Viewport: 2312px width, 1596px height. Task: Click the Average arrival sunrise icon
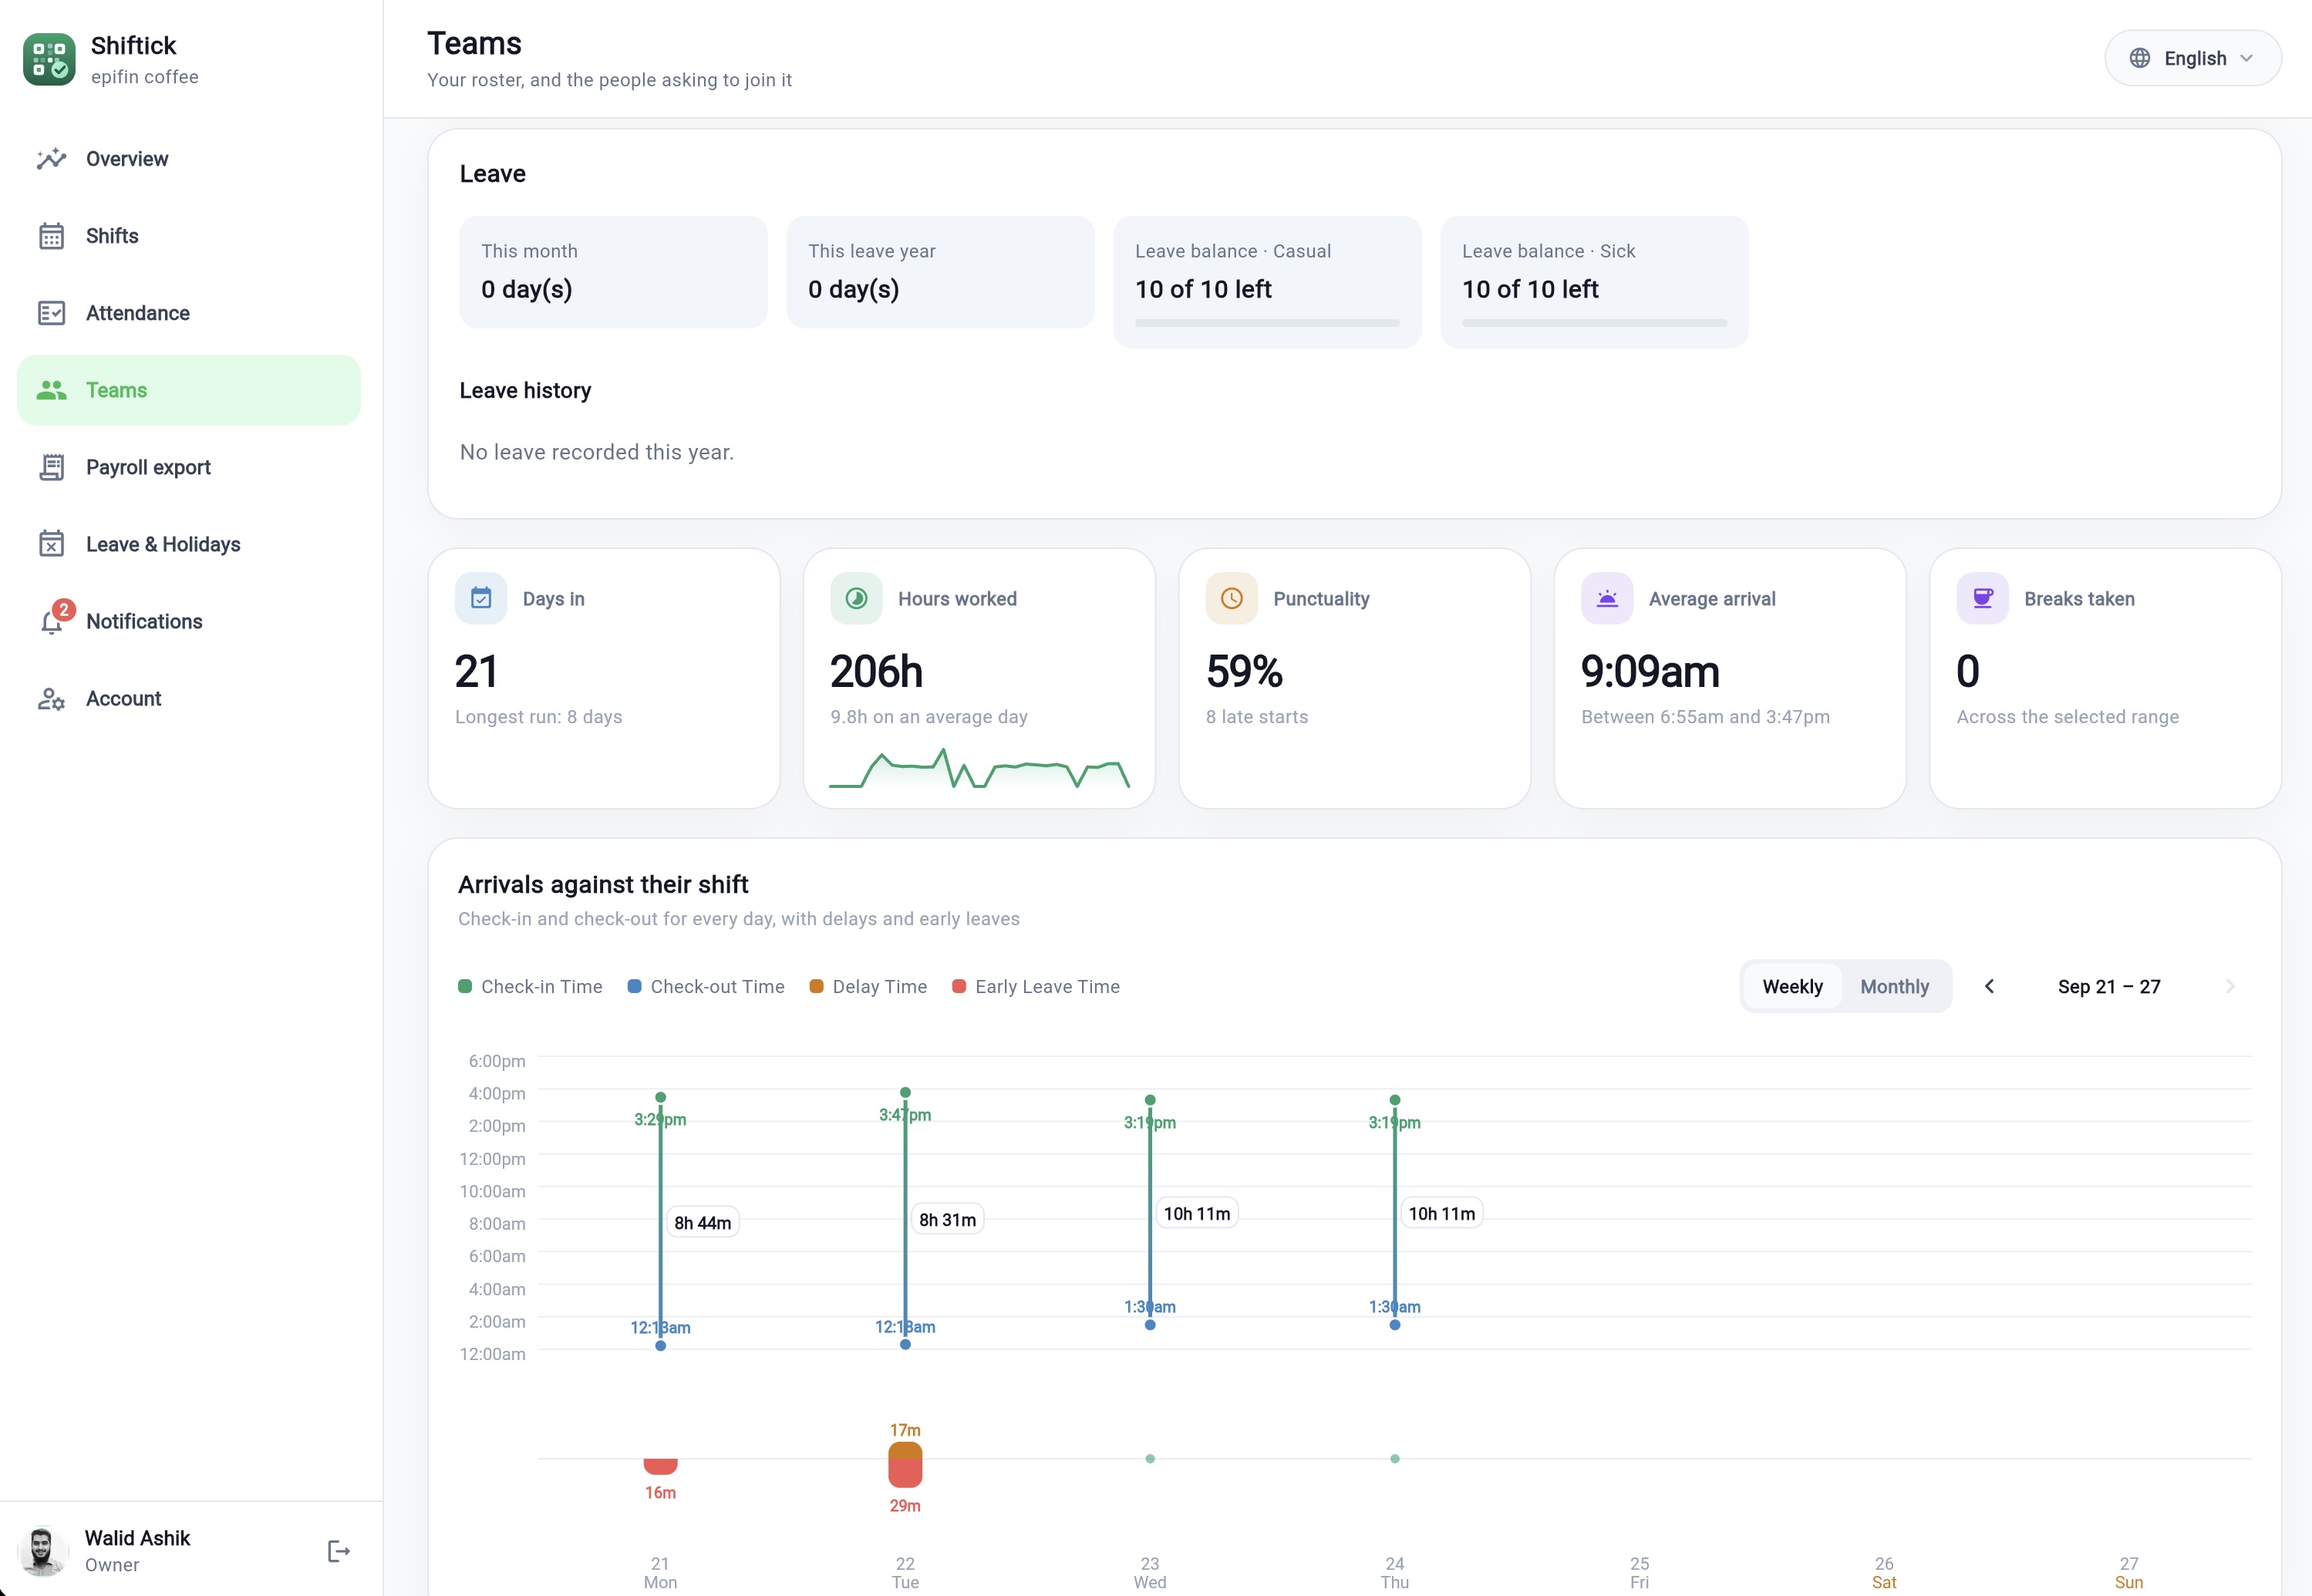pos(1607,598)
